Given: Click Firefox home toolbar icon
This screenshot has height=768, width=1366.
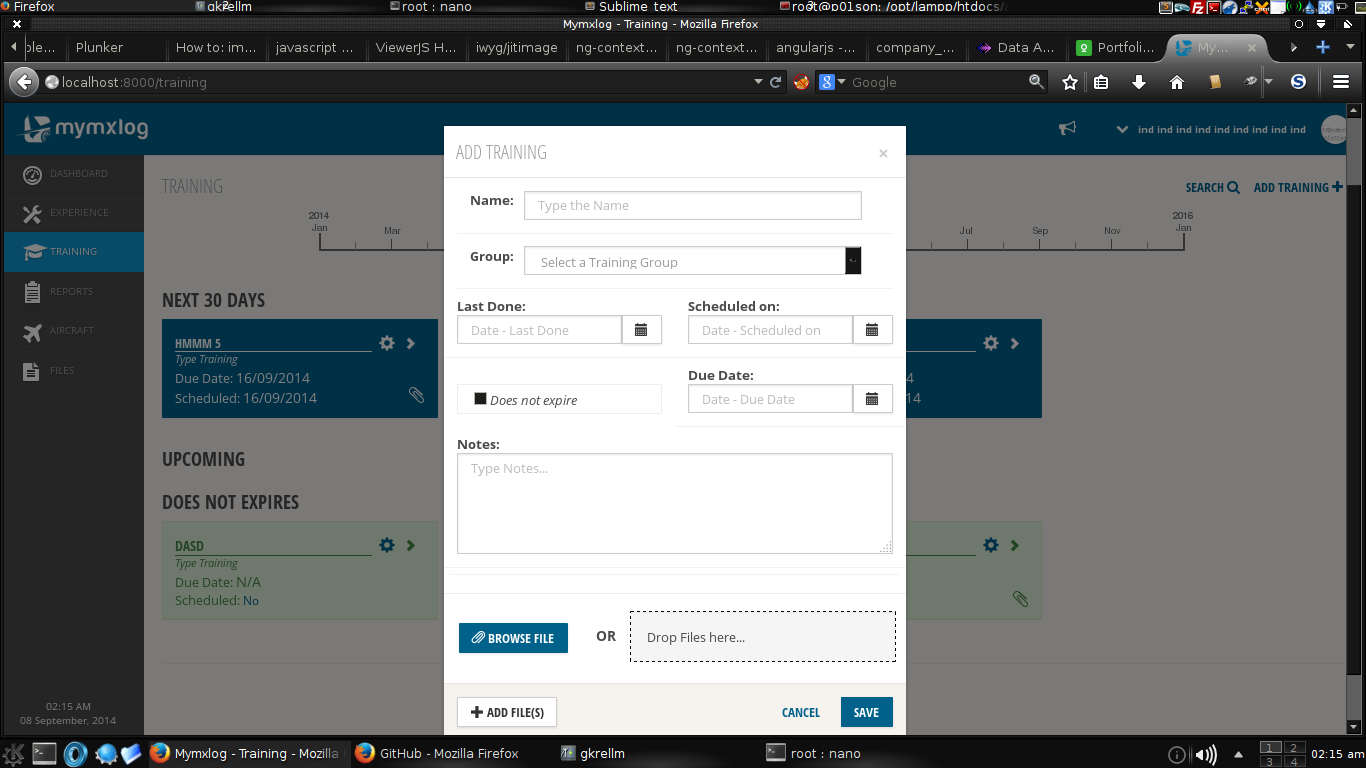Looking at the screenshot, I should pos(1177,82).
